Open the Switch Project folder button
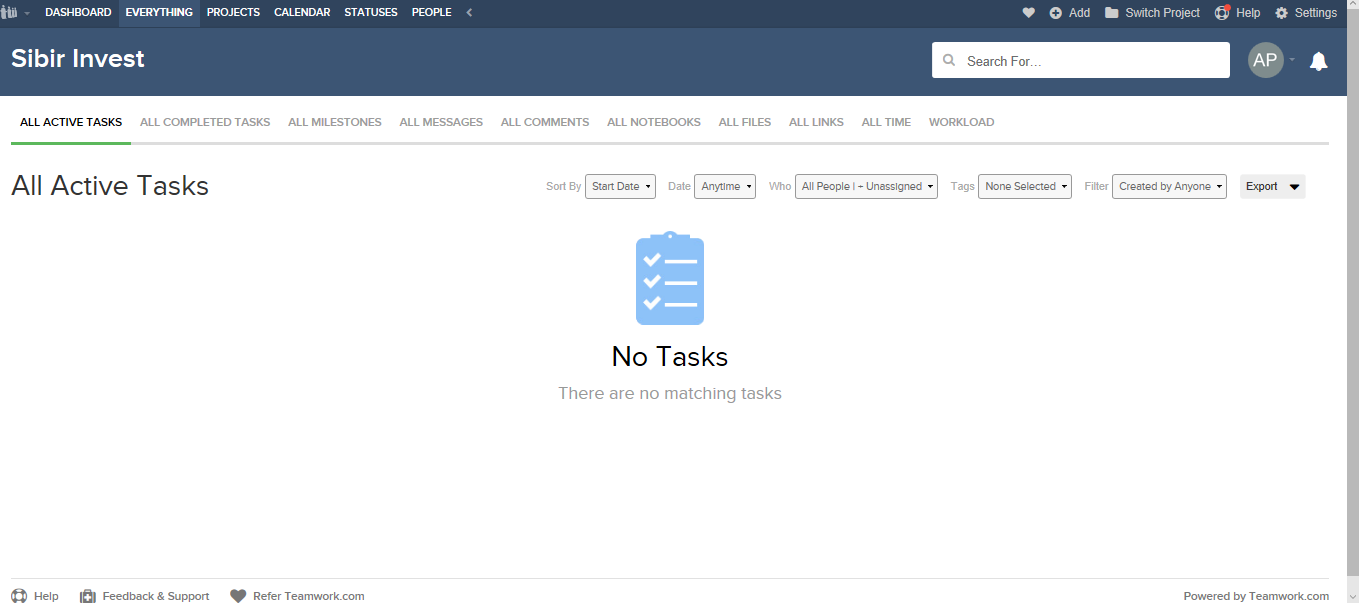This screenshot has height=603, width=1359. pyautogui.click(x=1152, y=13)
